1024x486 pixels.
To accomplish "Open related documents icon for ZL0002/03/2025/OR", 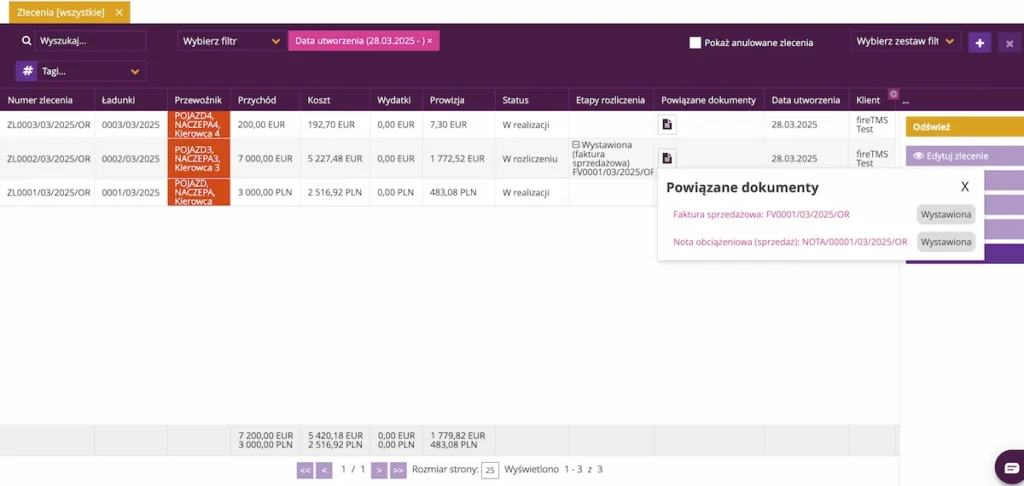I will [x=667, y=157].
